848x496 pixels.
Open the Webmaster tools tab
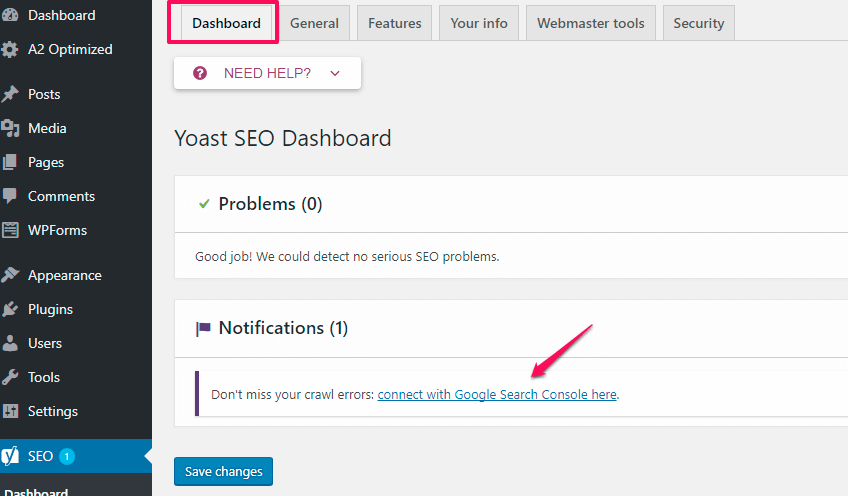point(591,23)
